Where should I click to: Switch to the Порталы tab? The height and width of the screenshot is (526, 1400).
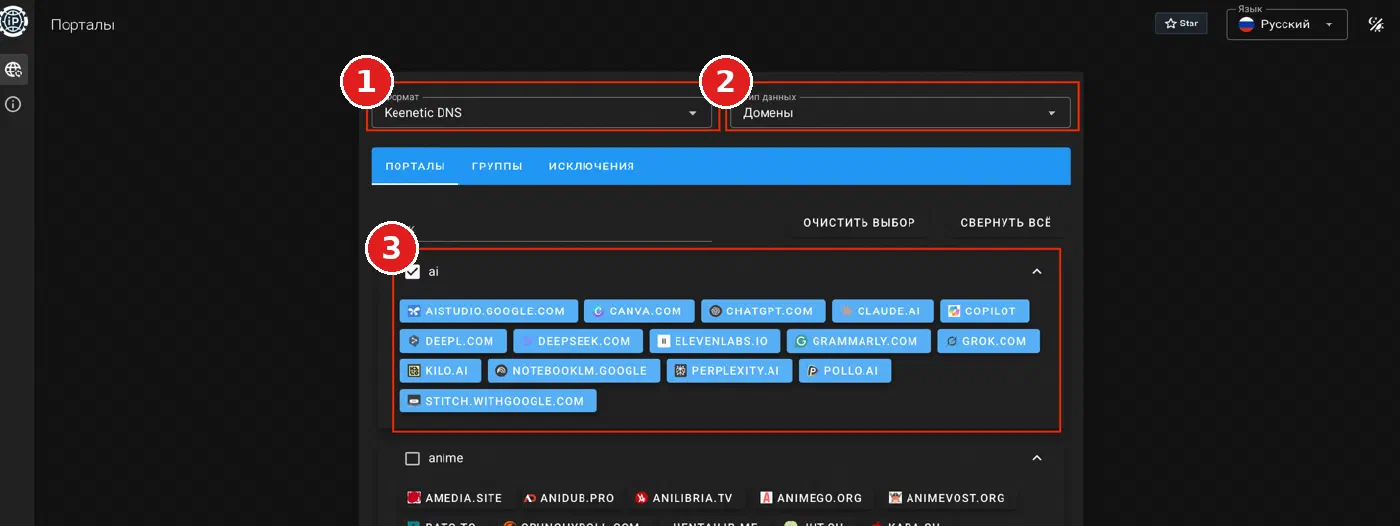coord(415,166)
